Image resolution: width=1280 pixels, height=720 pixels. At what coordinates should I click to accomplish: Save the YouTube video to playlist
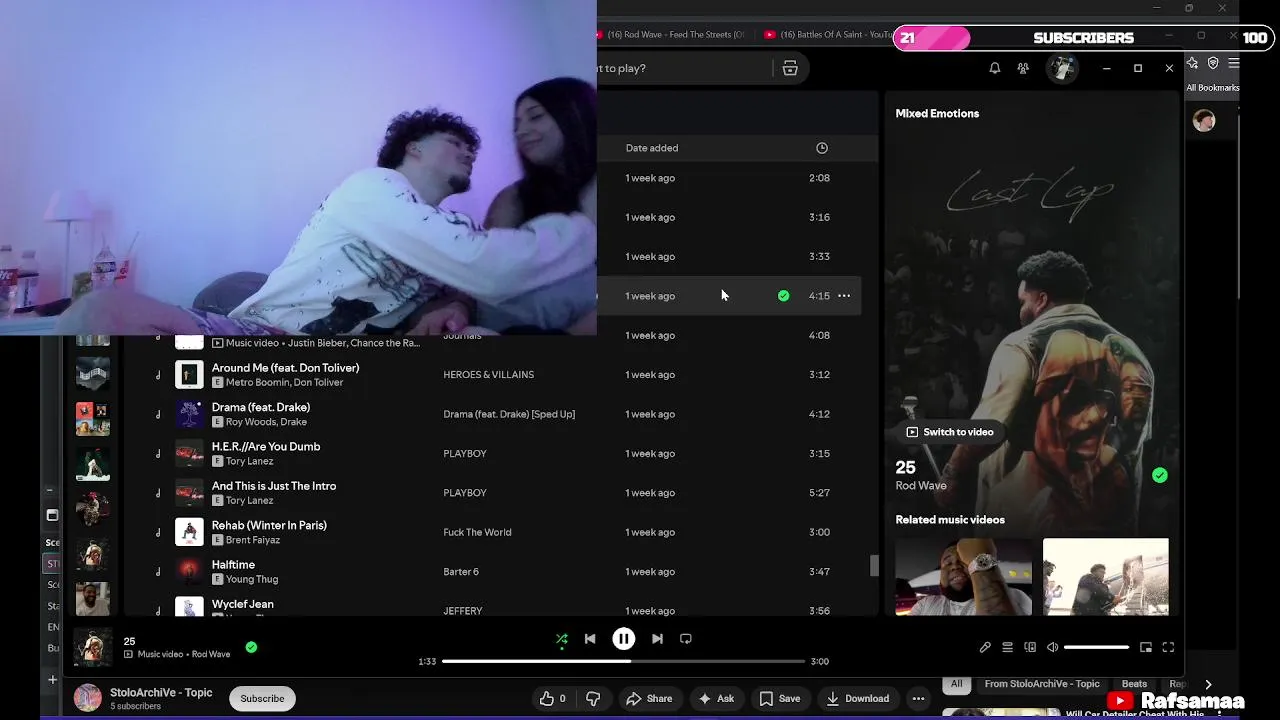click(779, 699)
